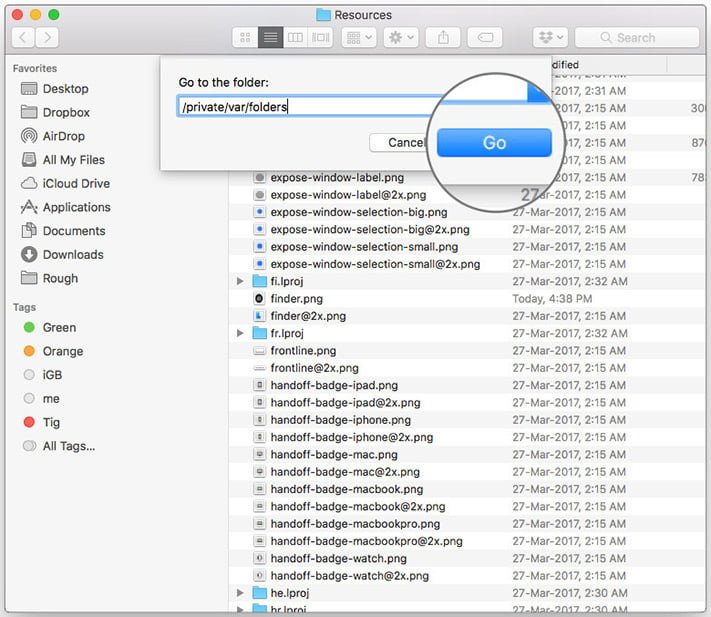
Task: Select Cover Flow view icon
Action: tap(320, 38)
